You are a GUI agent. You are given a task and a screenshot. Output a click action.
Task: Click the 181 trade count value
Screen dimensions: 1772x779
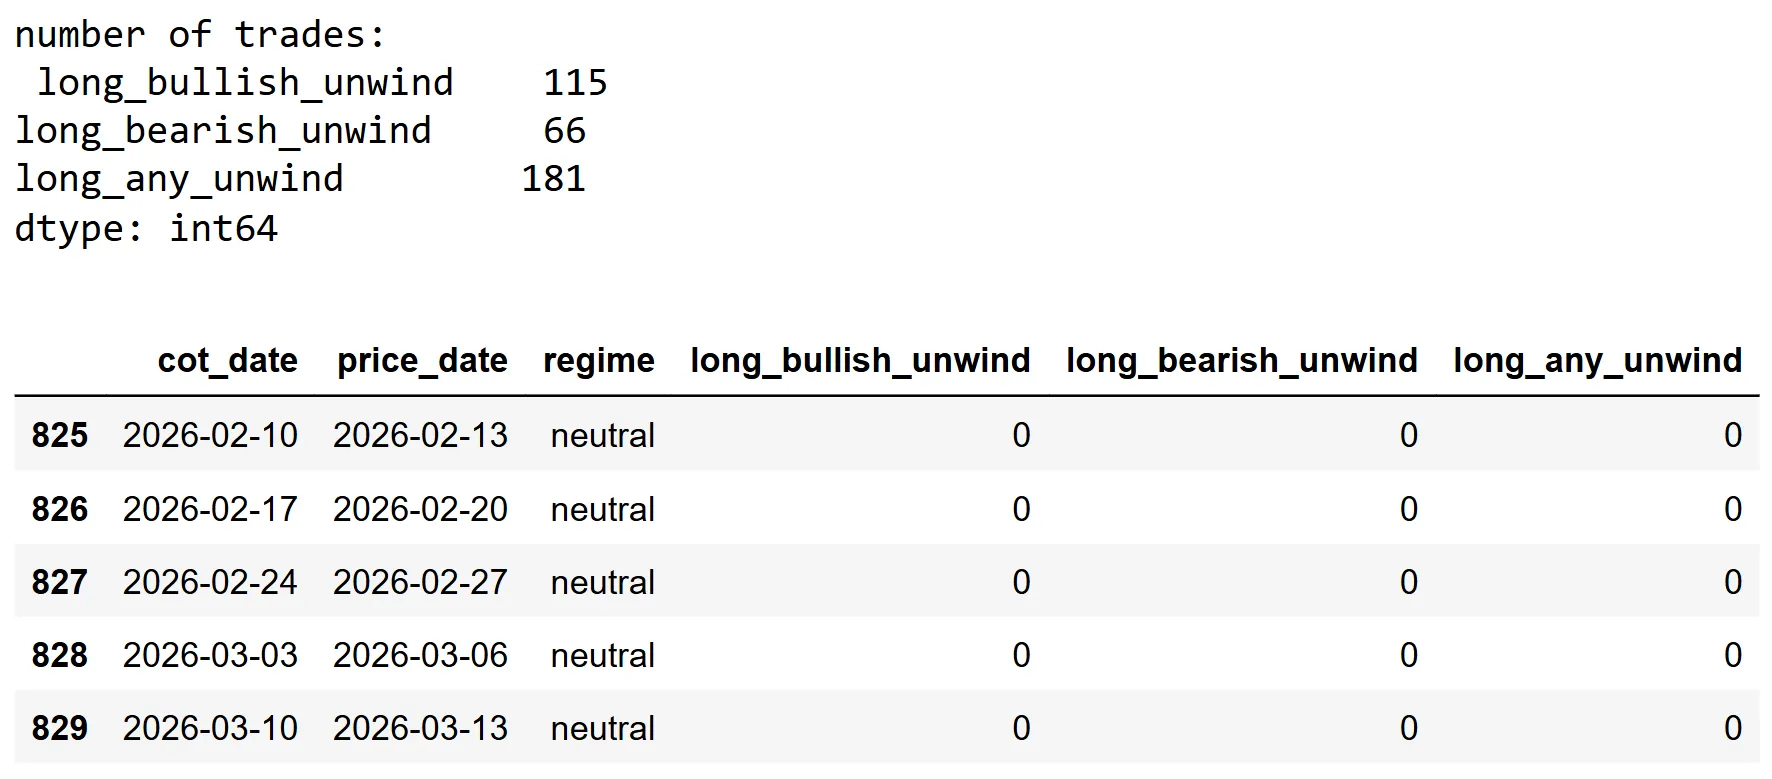tap(553, 179)
